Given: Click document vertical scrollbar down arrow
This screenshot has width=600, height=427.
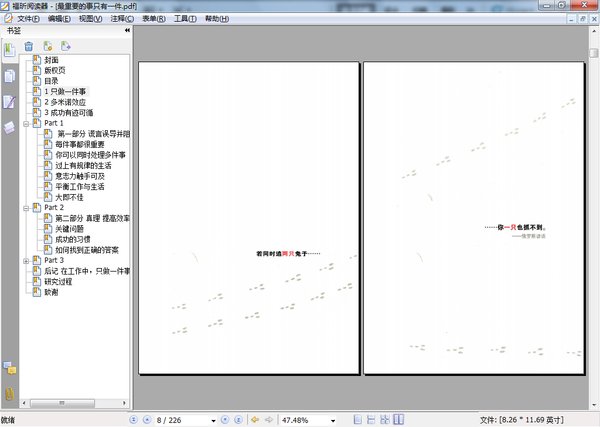Looking at the screenshot, I should pyautogui.click(x=594, y=406).
